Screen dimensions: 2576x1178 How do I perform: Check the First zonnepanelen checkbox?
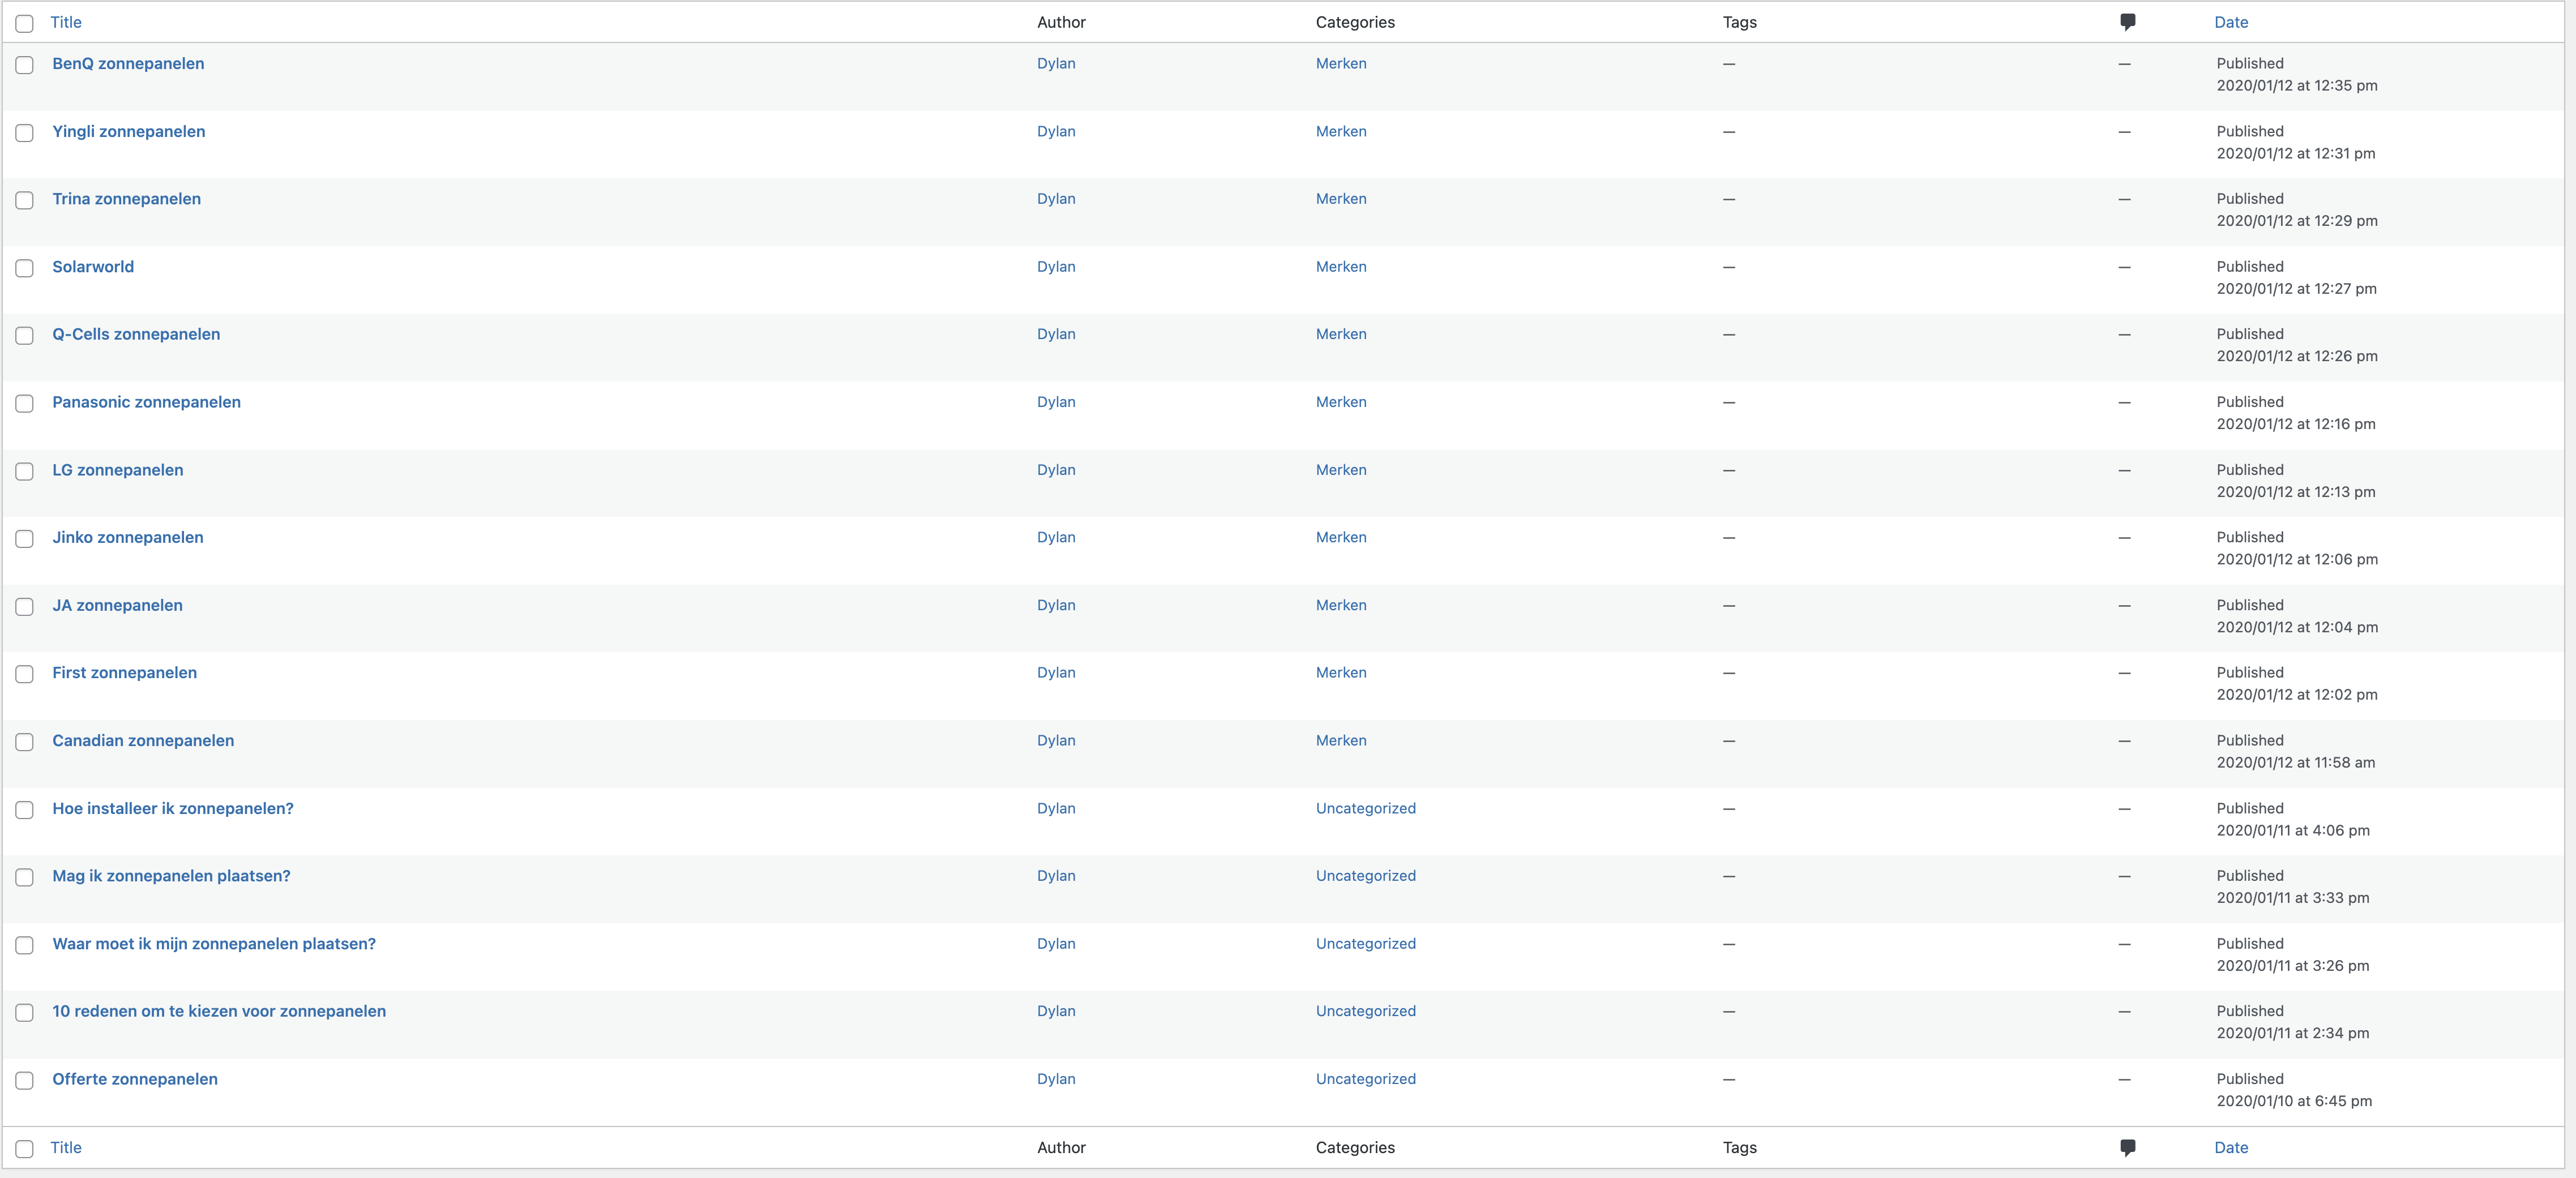[25, 674]
